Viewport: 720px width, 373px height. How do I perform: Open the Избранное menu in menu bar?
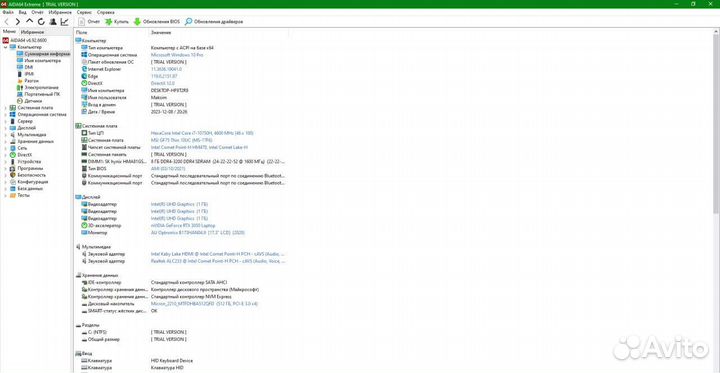60,12
